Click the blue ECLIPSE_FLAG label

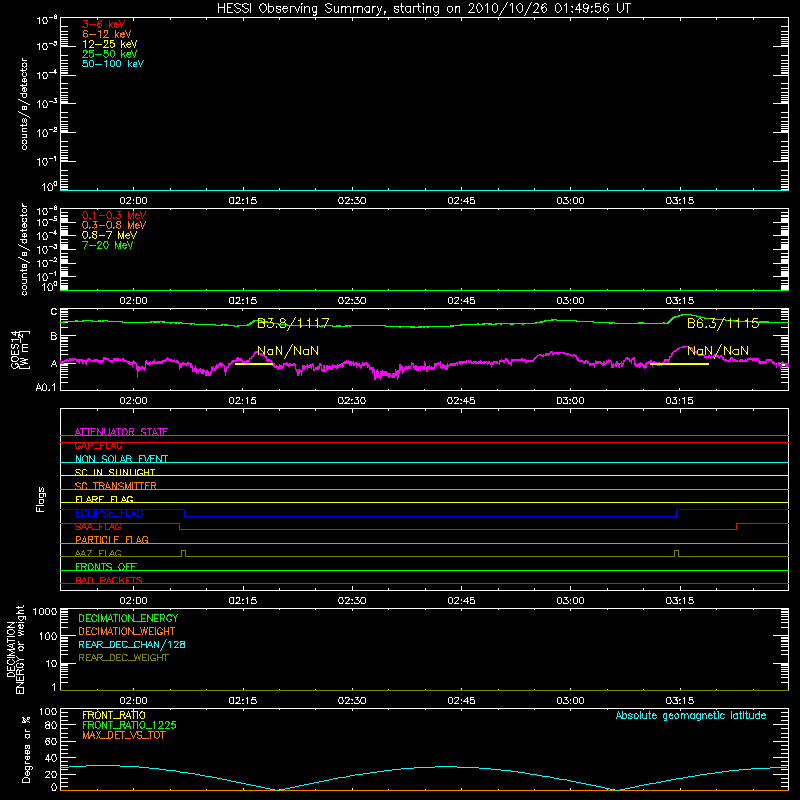coord(109,513)
